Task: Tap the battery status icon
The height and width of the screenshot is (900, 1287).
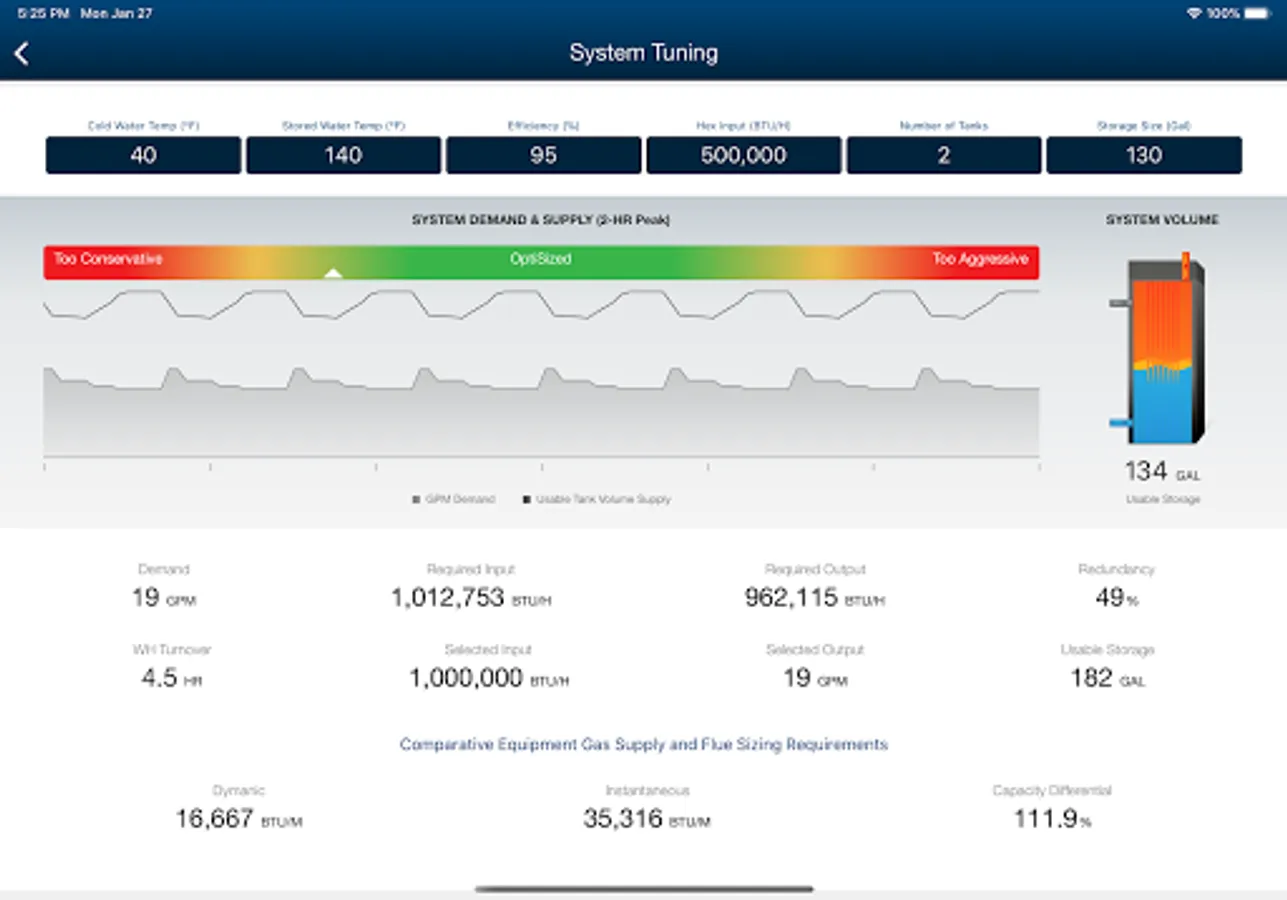Action: (x=1255, y=13)
